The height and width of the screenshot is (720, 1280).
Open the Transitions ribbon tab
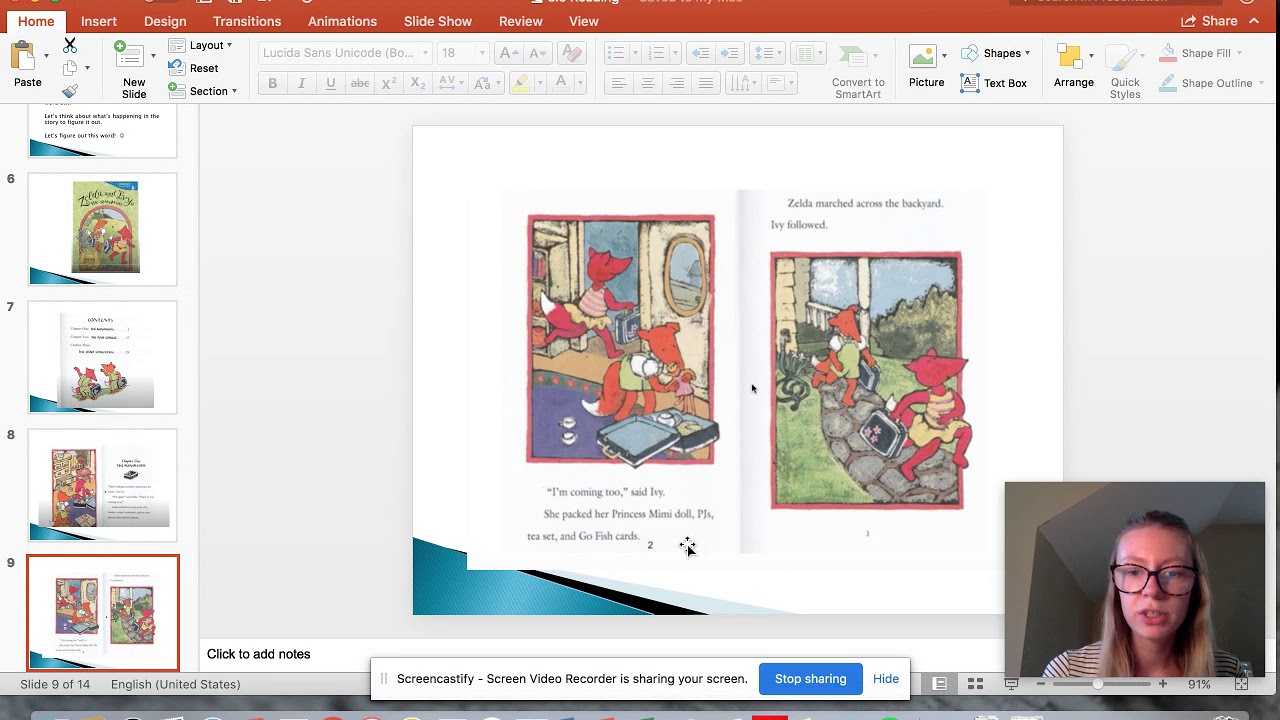coord(247,21)
